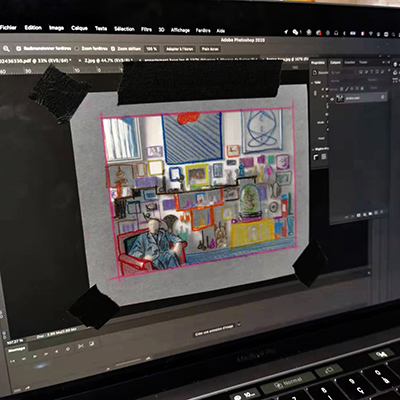The image size is (400, 400).
Task: Filter layers by pixel layer type
Action: [x=361, y=72]
